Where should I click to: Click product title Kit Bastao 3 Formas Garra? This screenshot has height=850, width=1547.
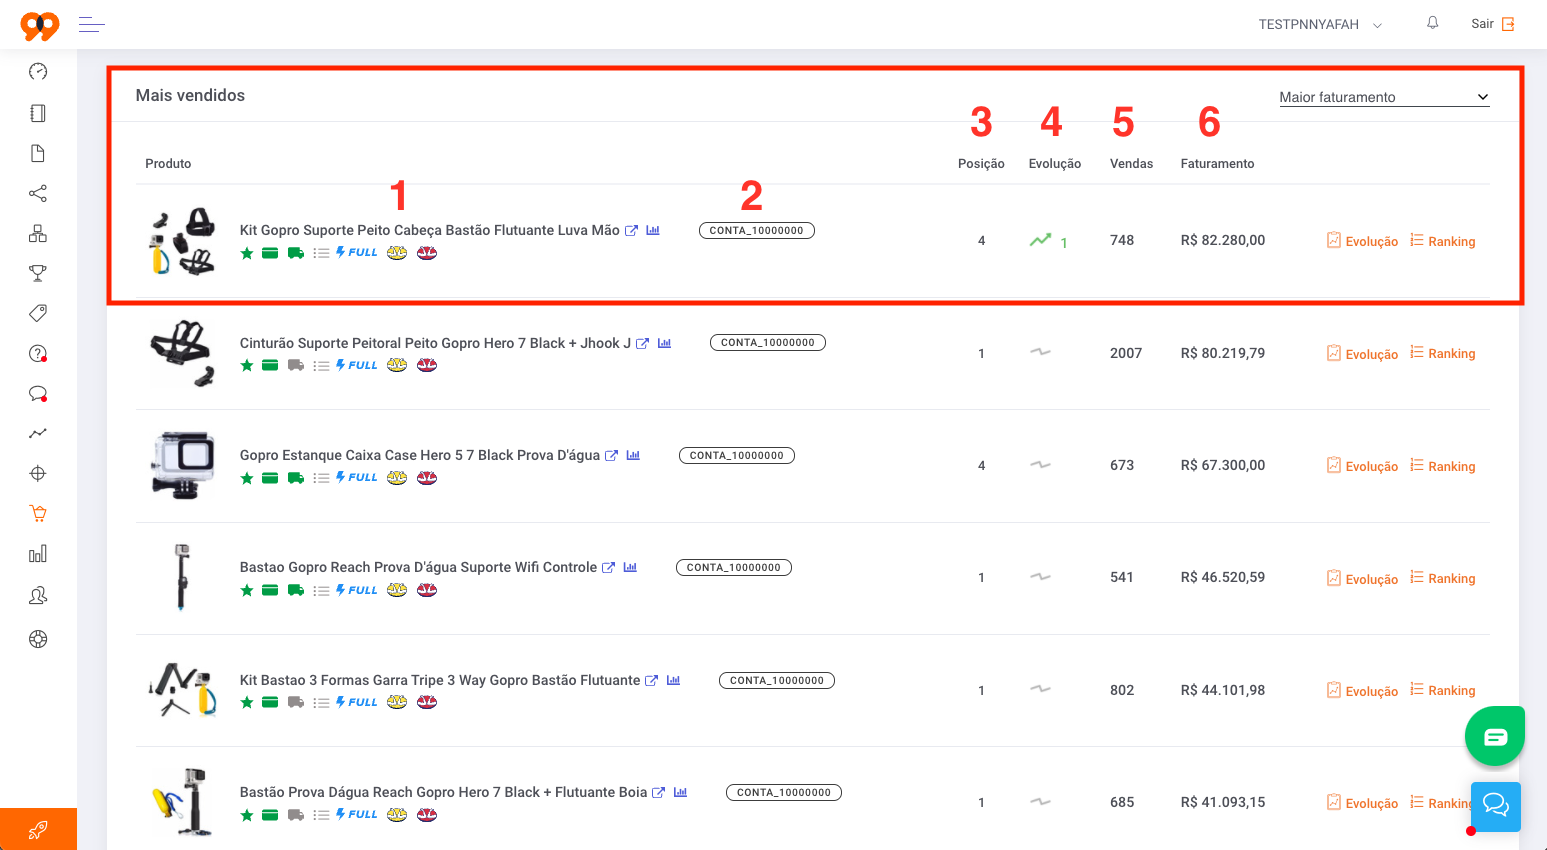(x=439, y=680)
